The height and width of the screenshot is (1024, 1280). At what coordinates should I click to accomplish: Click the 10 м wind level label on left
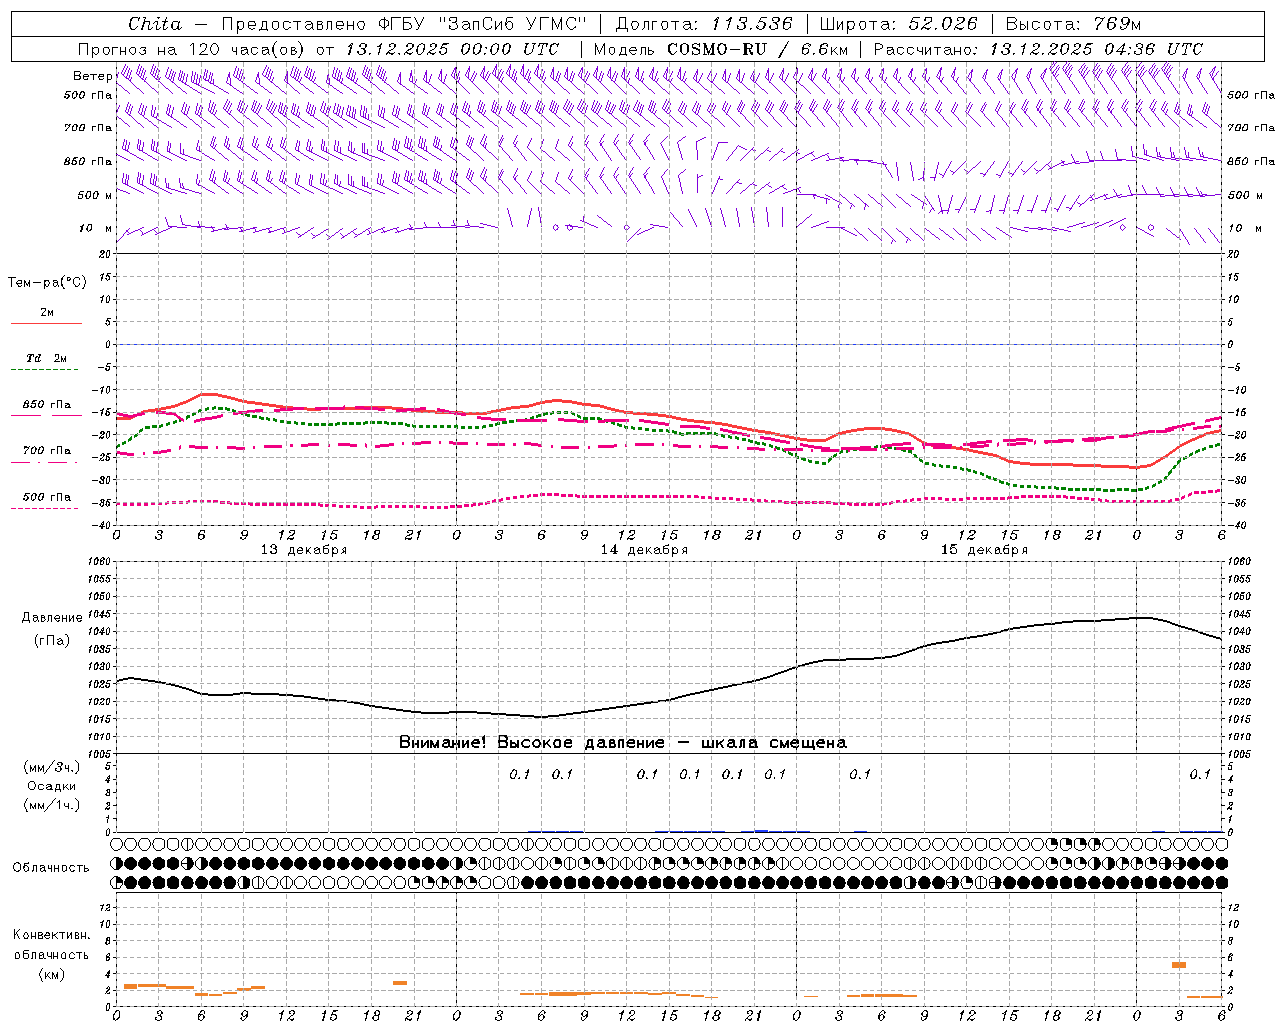(96, 228)
